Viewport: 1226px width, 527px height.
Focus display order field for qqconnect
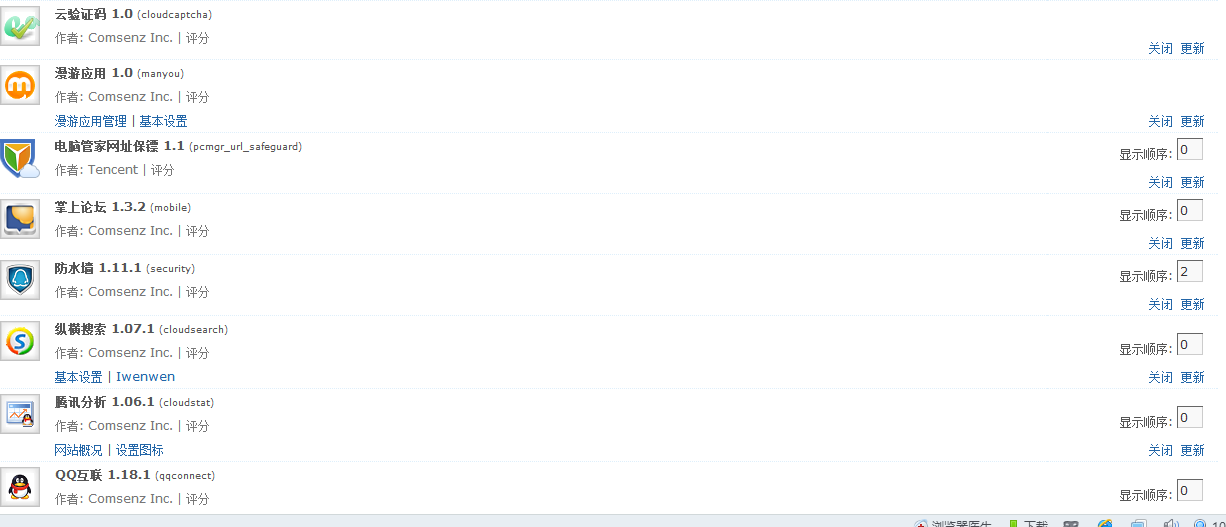coord(1189,490)
